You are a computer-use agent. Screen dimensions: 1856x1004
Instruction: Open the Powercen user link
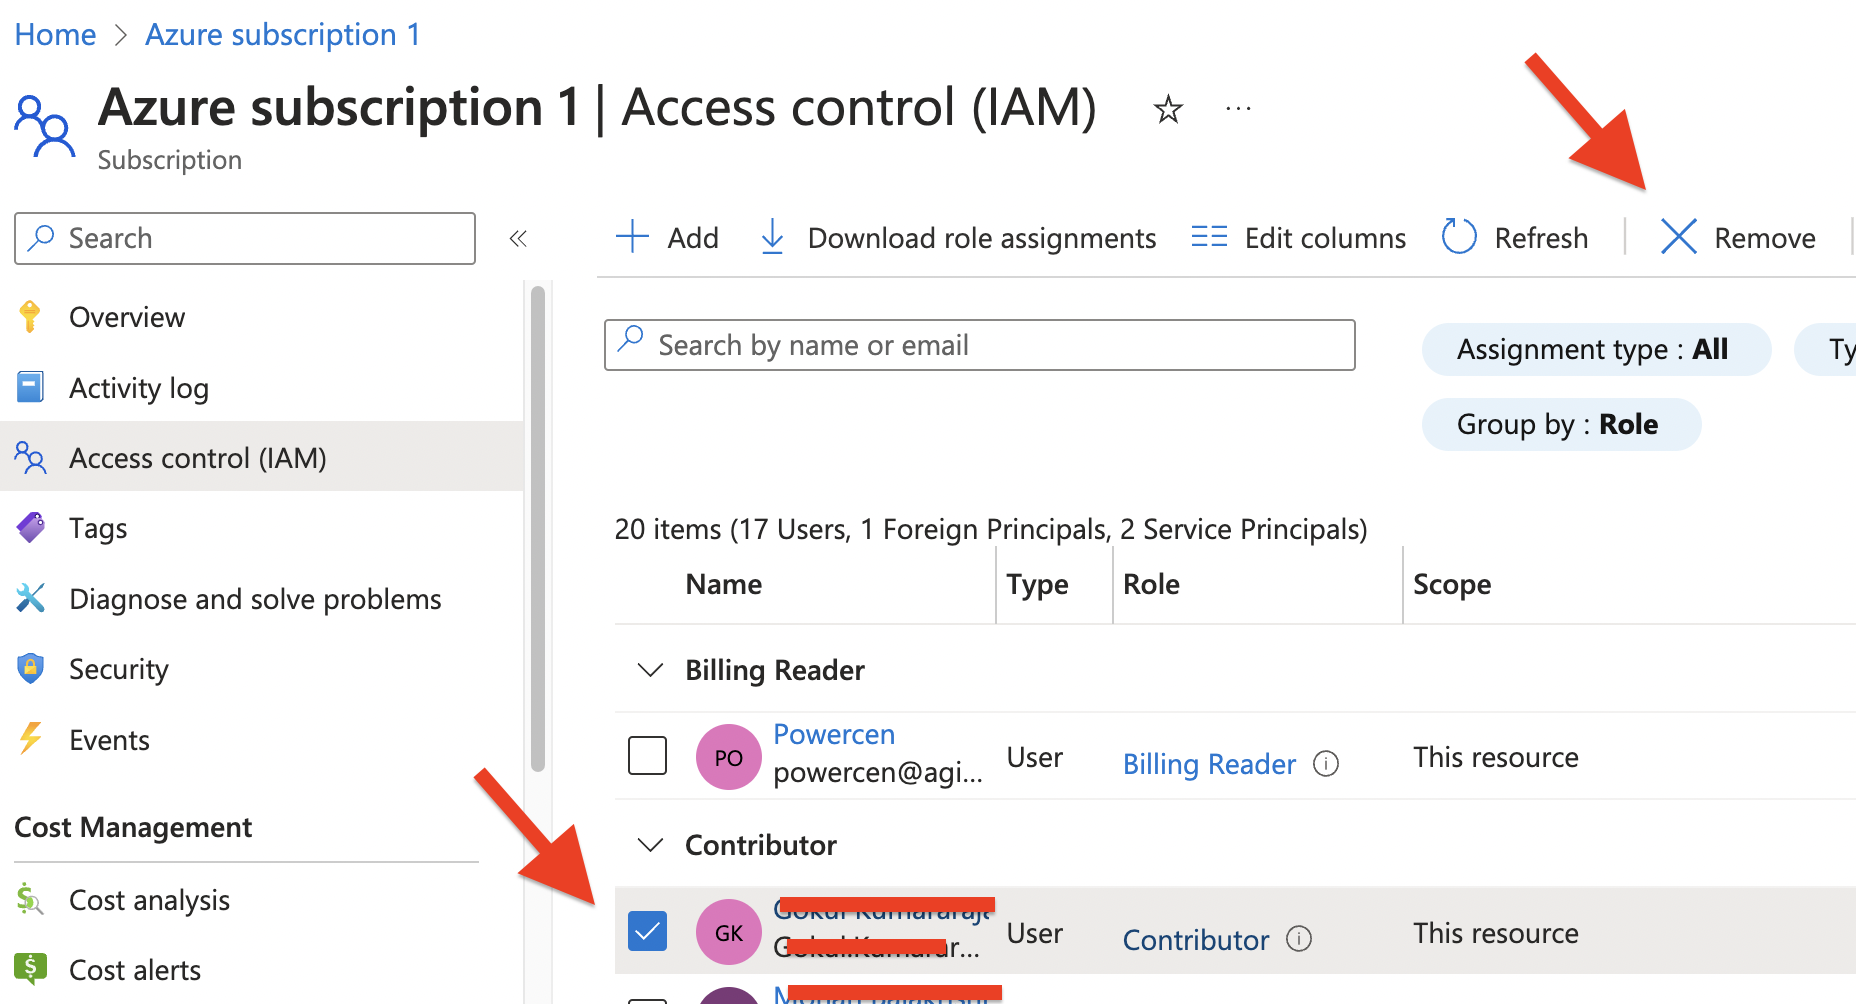pos(834,734)
